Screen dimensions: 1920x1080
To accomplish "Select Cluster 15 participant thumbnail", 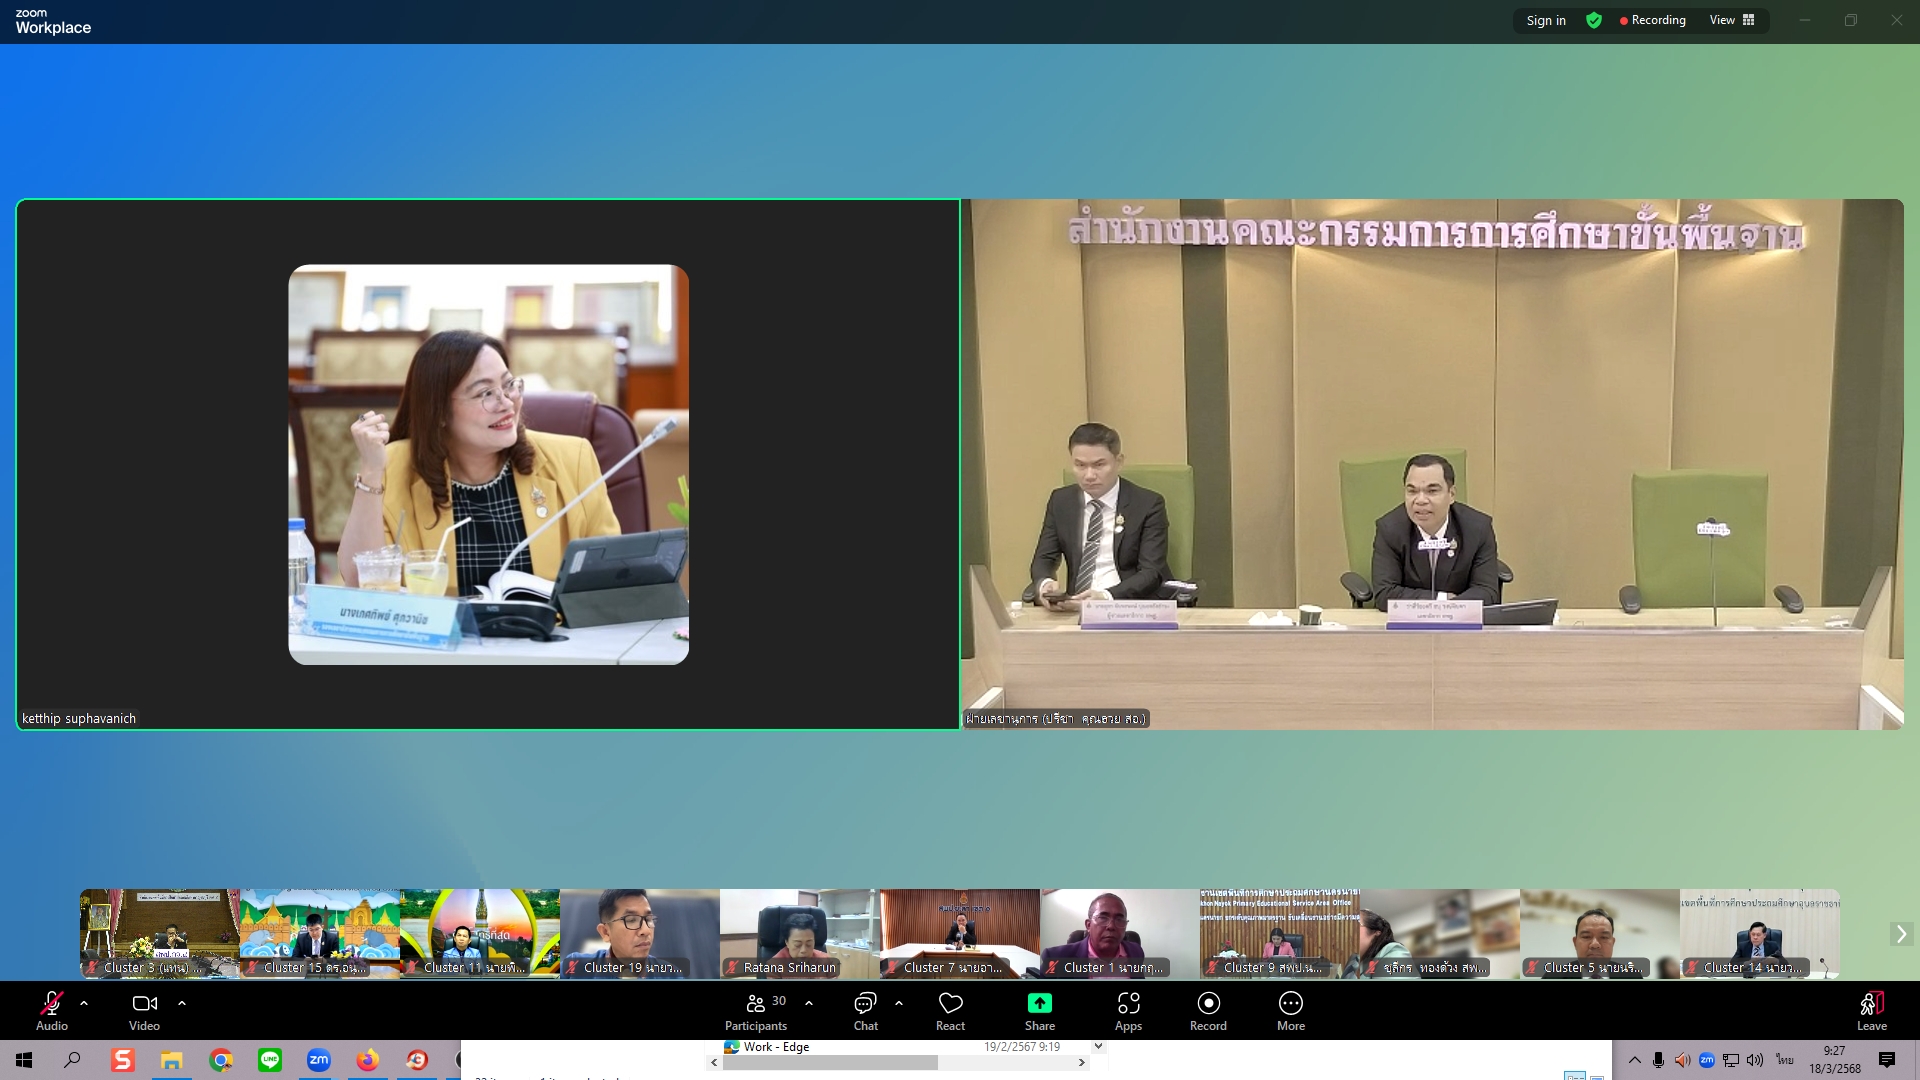I will point(320,934).
